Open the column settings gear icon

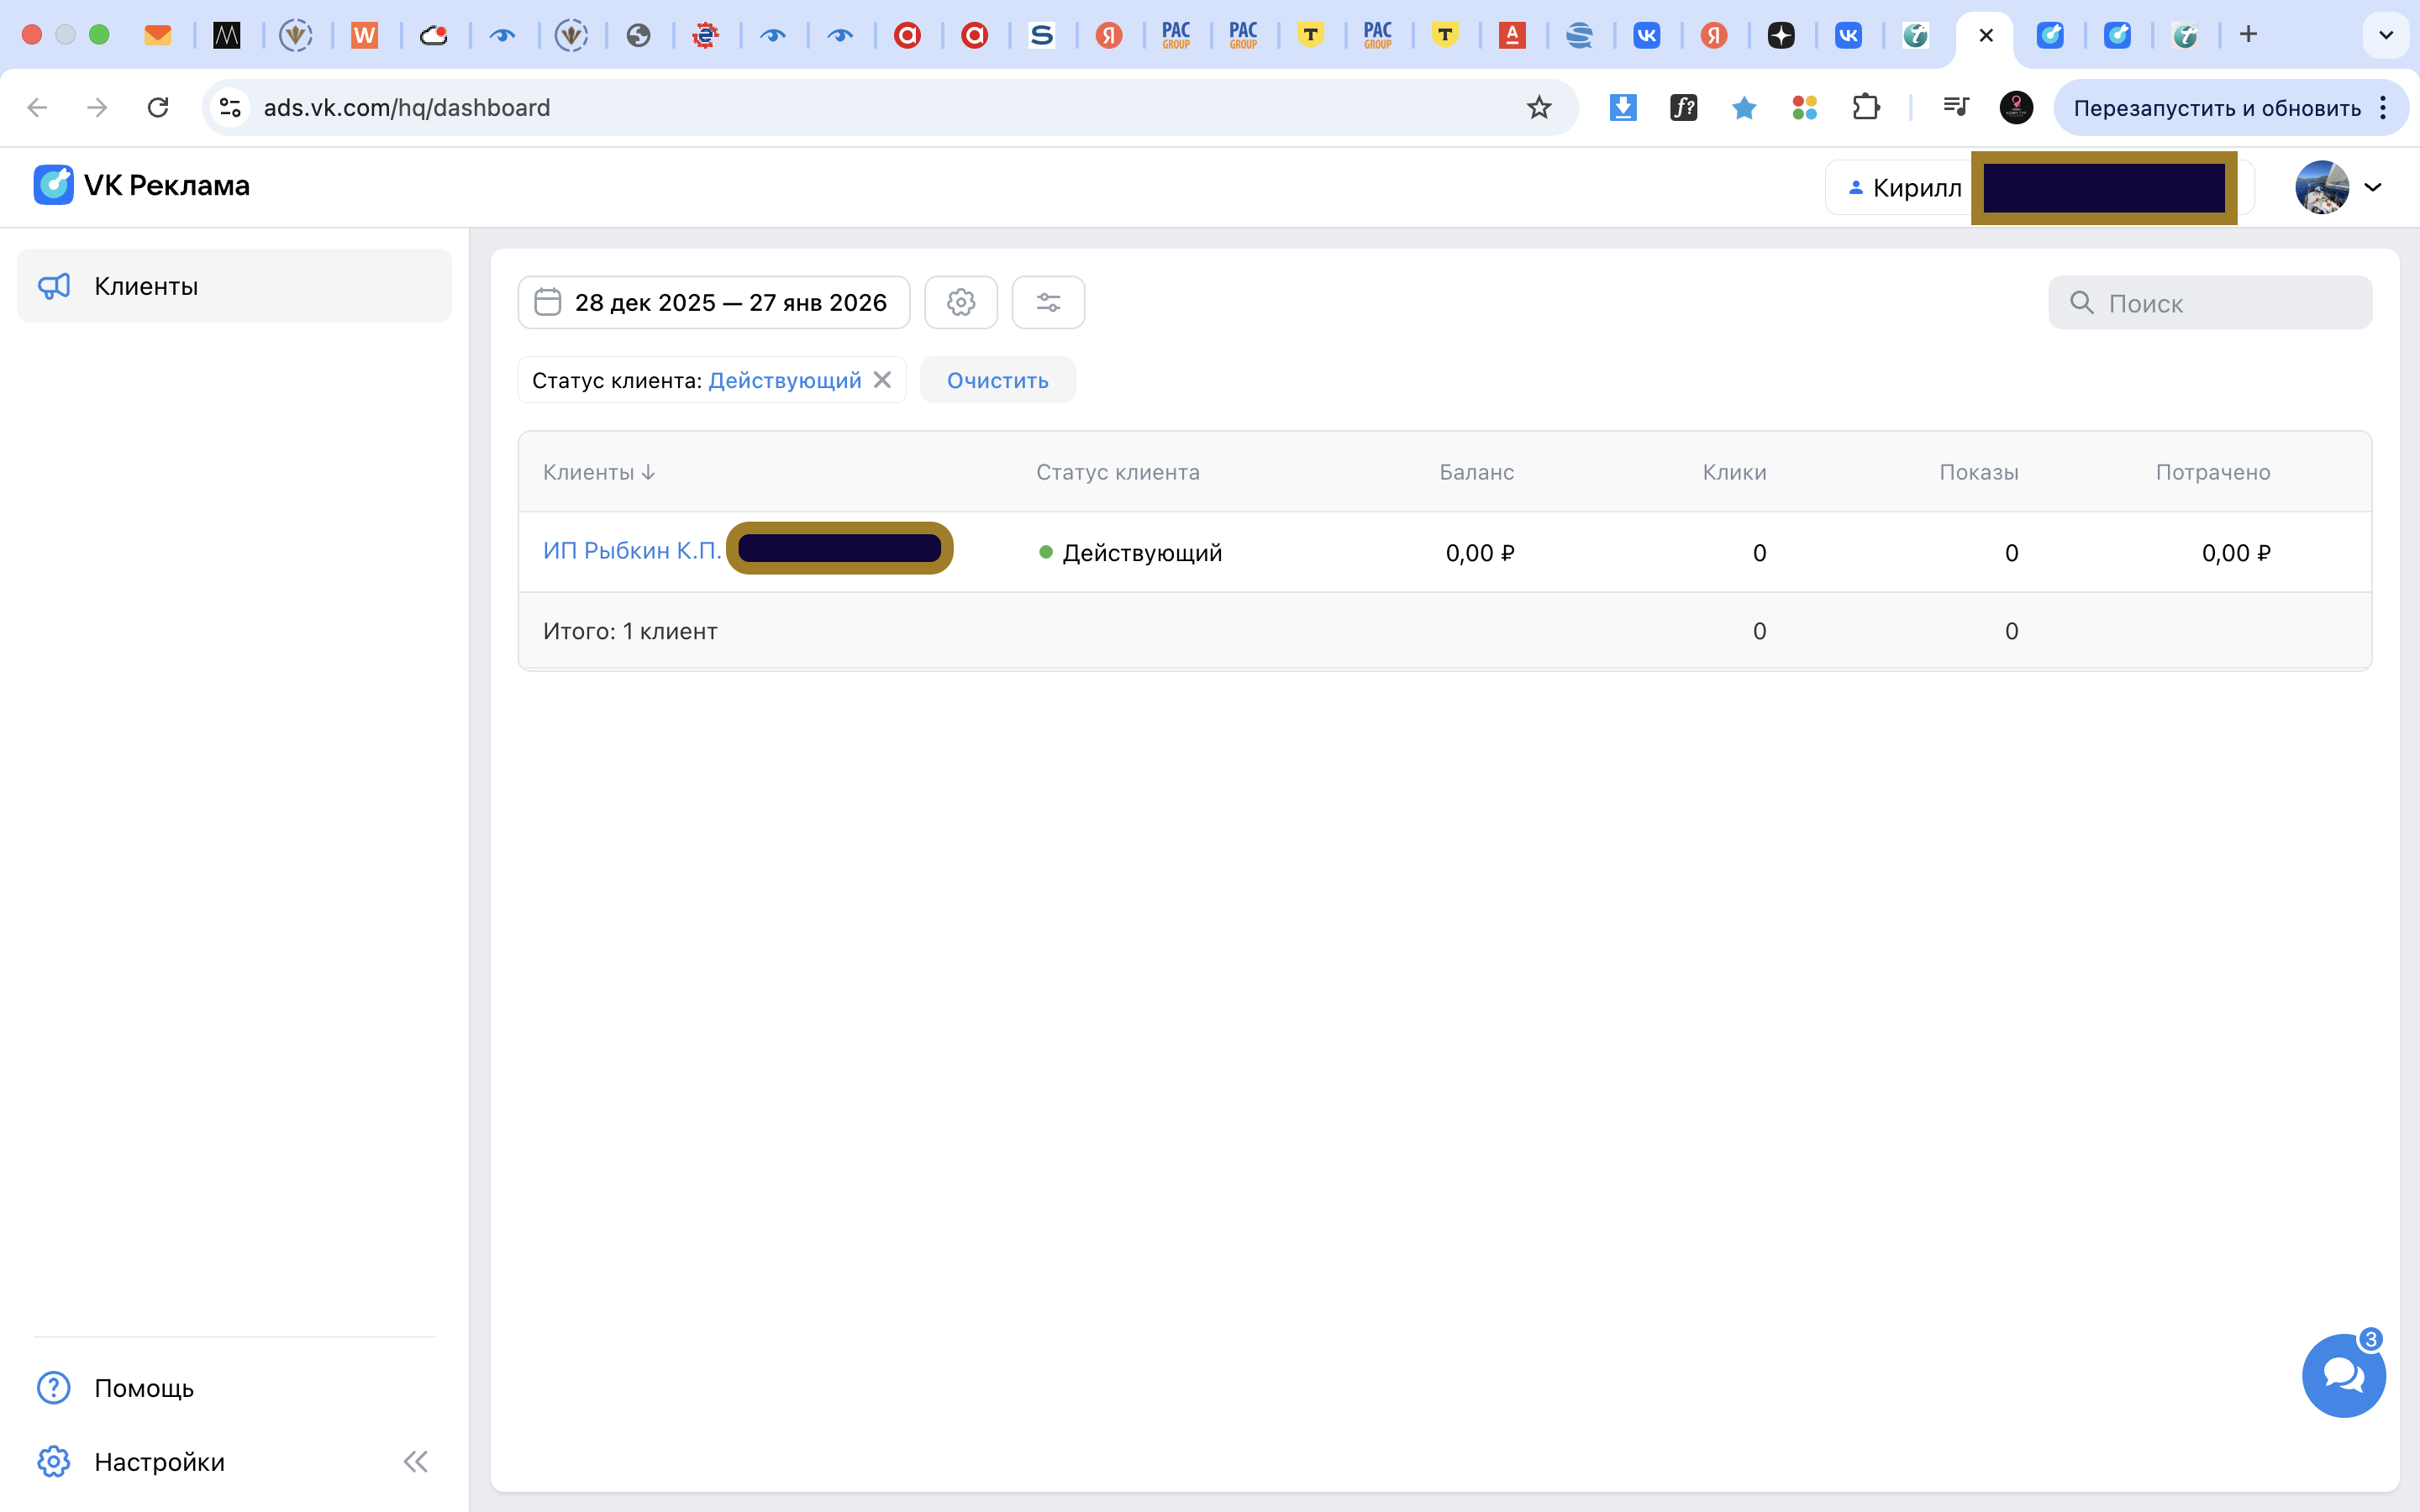[960, 302]
